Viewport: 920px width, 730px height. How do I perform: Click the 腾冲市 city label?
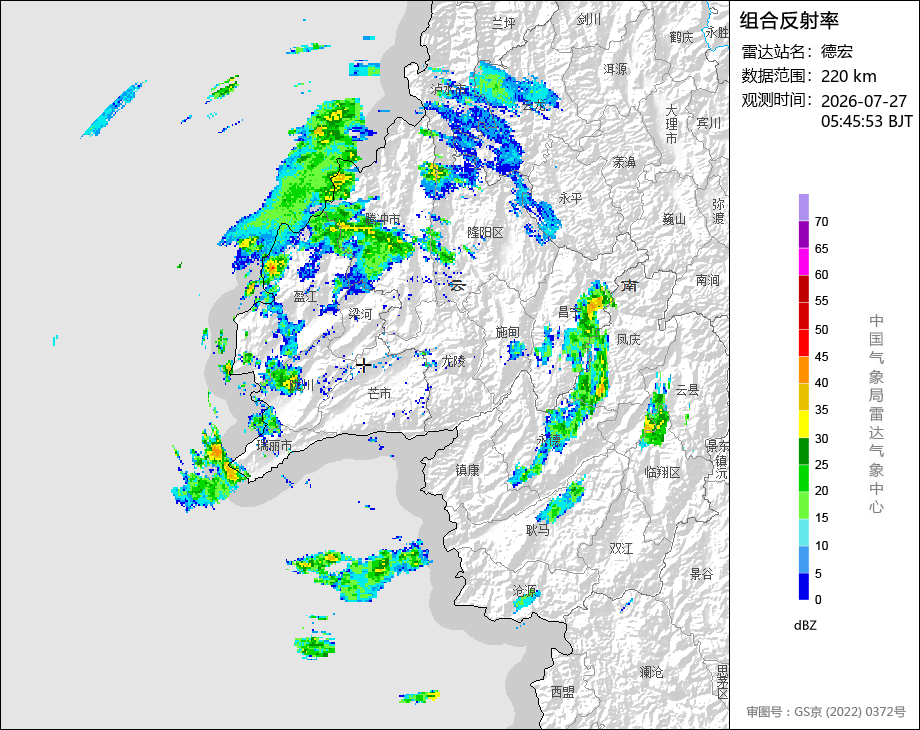383,219
